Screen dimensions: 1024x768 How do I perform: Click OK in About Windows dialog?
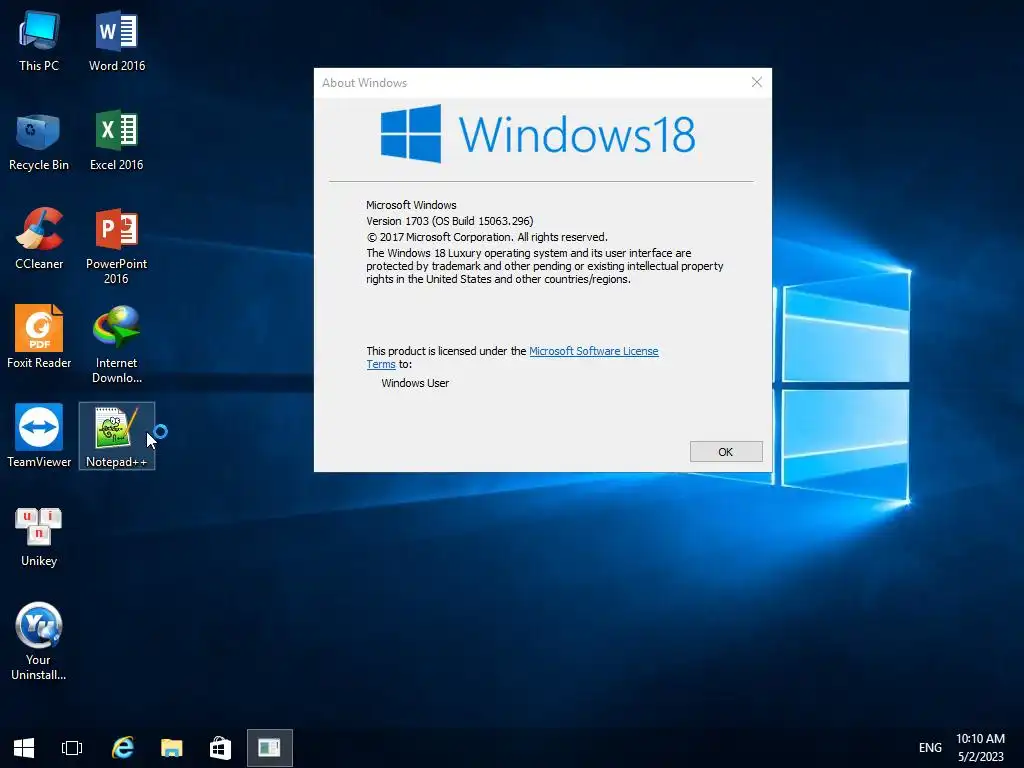click(x=726, y=452)
